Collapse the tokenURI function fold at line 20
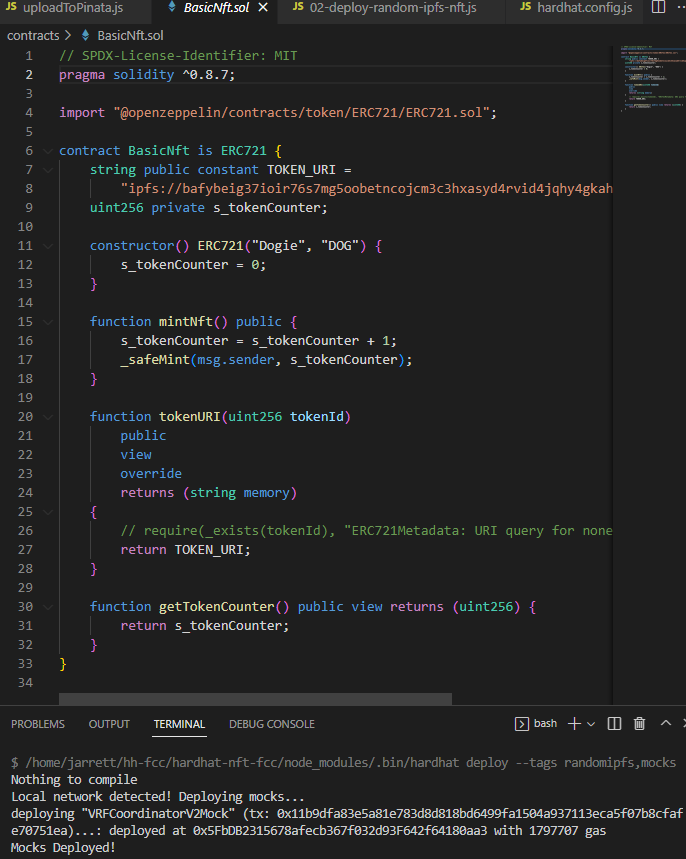The image size is (686, 859). (48, 417)
